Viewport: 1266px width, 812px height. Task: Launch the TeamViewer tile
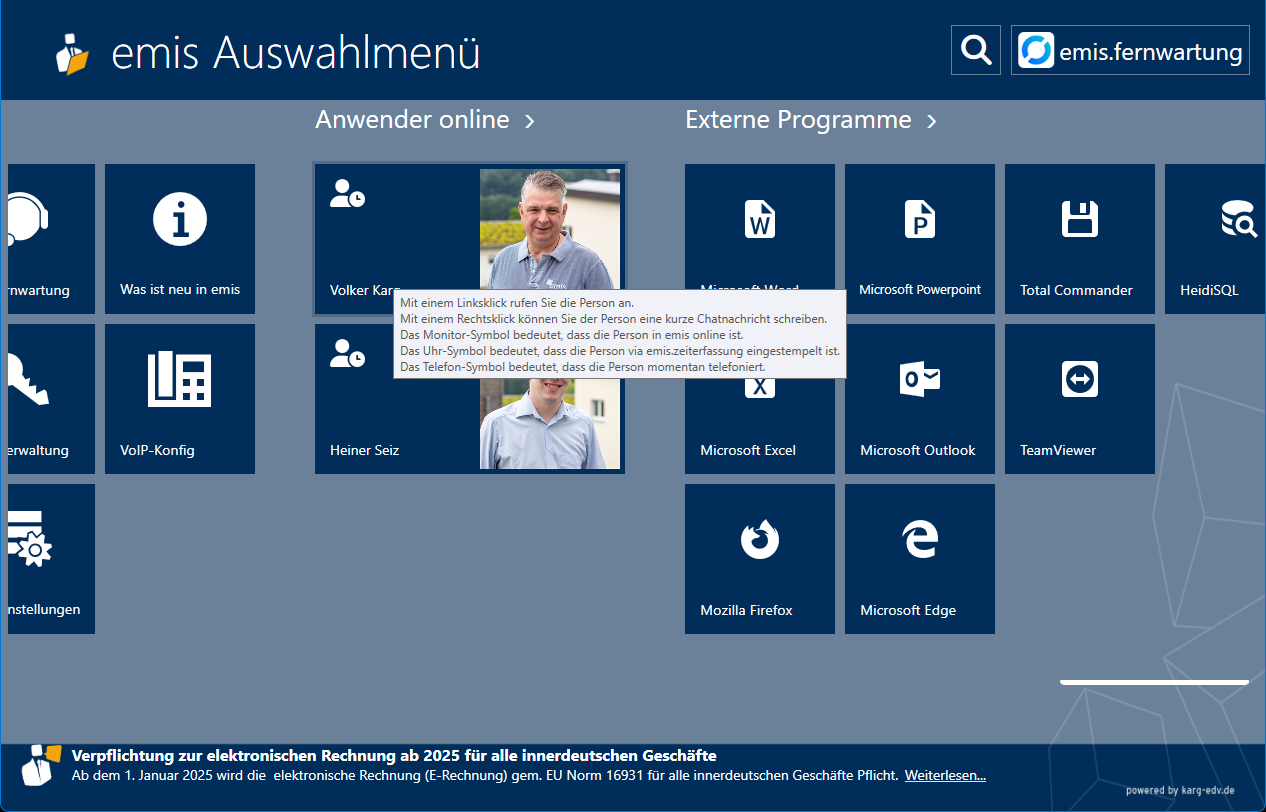pyautogui.click(x=1080, y=399)
